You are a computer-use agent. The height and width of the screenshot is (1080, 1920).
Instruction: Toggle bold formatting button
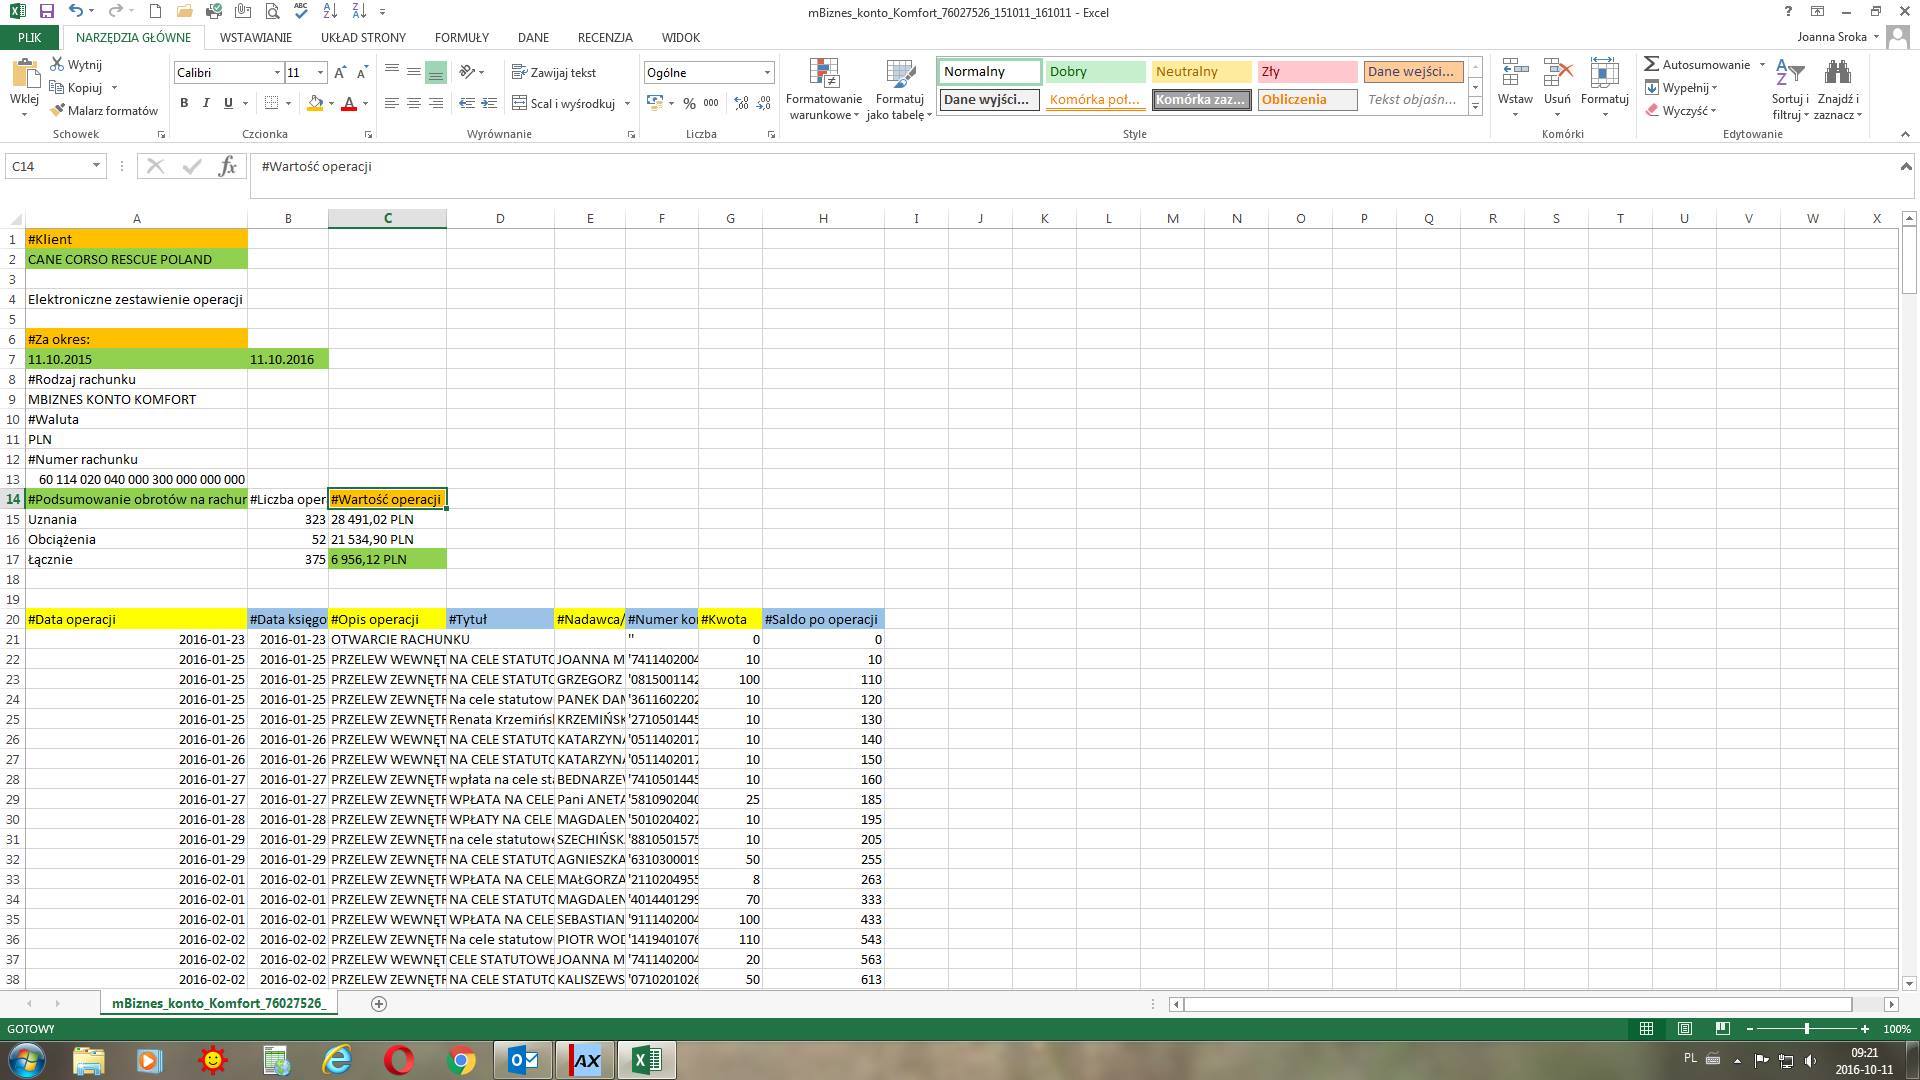point(184,103)
